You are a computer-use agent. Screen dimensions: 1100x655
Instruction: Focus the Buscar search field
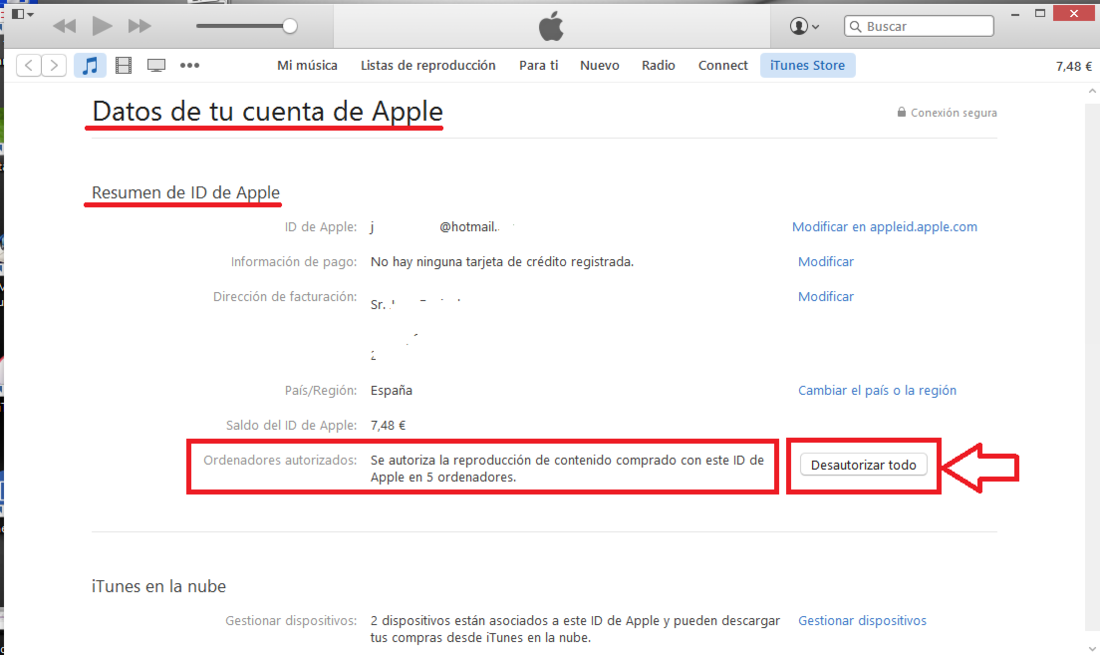click(x=919, y=26)
